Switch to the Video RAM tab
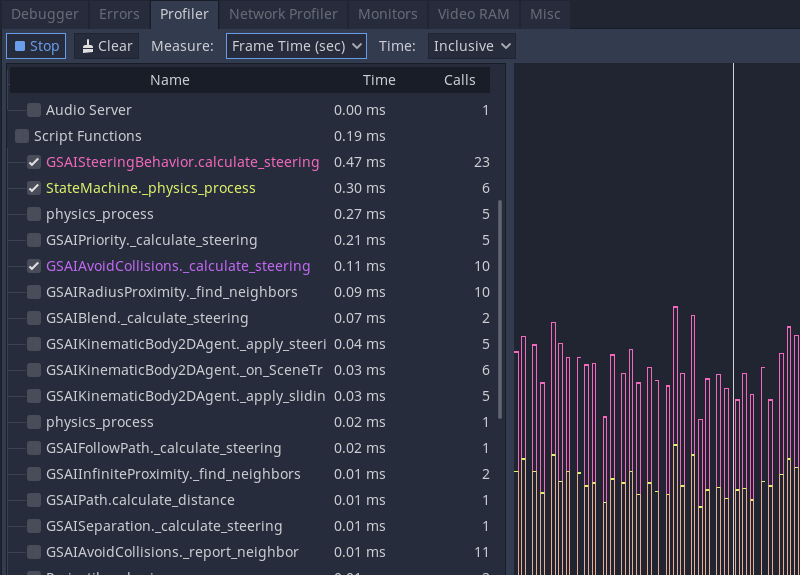Image resolution: width=800 pixels, height=575 pixels. [474, 14]
